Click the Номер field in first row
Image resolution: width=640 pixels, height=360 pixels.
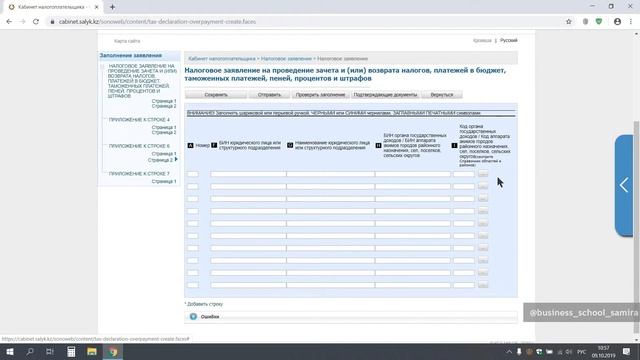193,174
